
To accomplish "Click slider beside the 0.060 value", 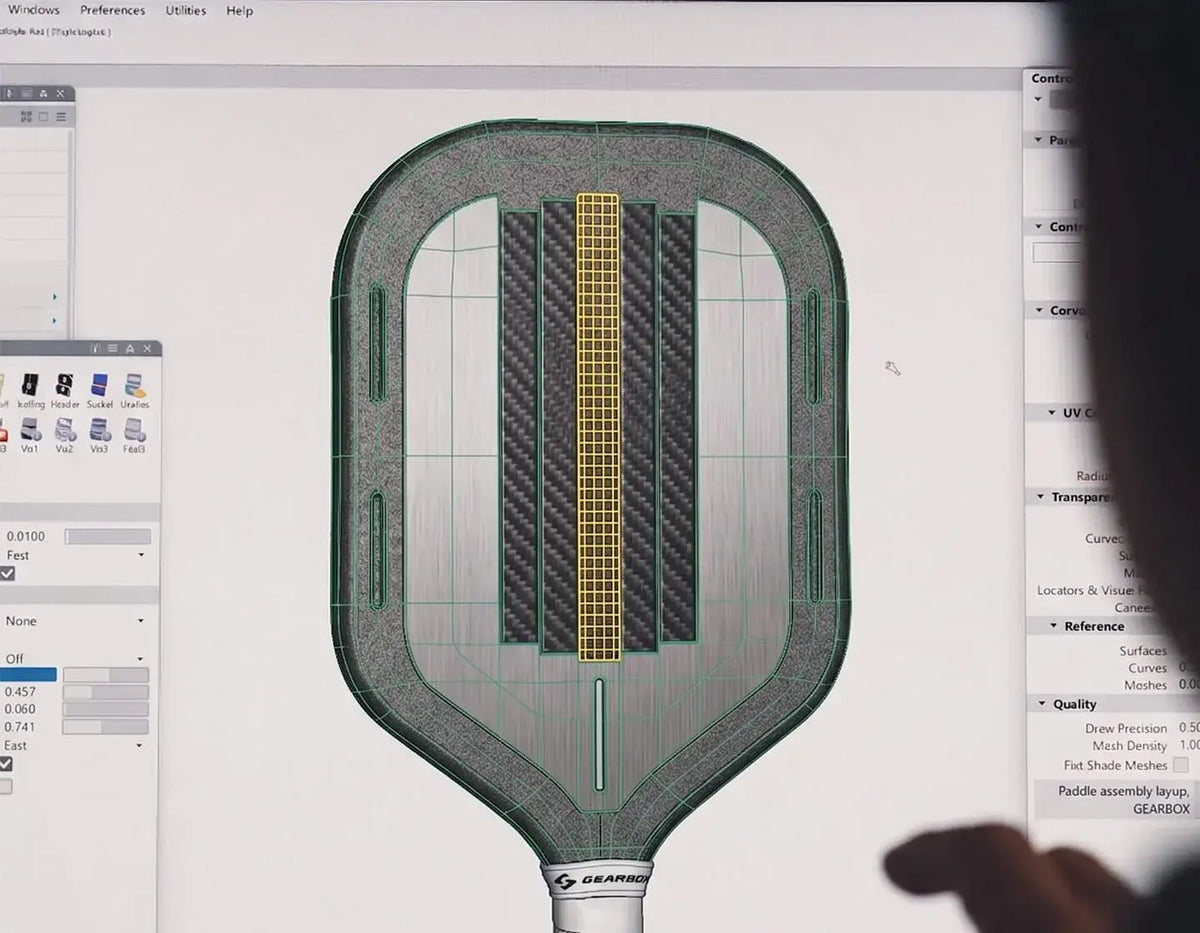I will [x=105, y=709].
